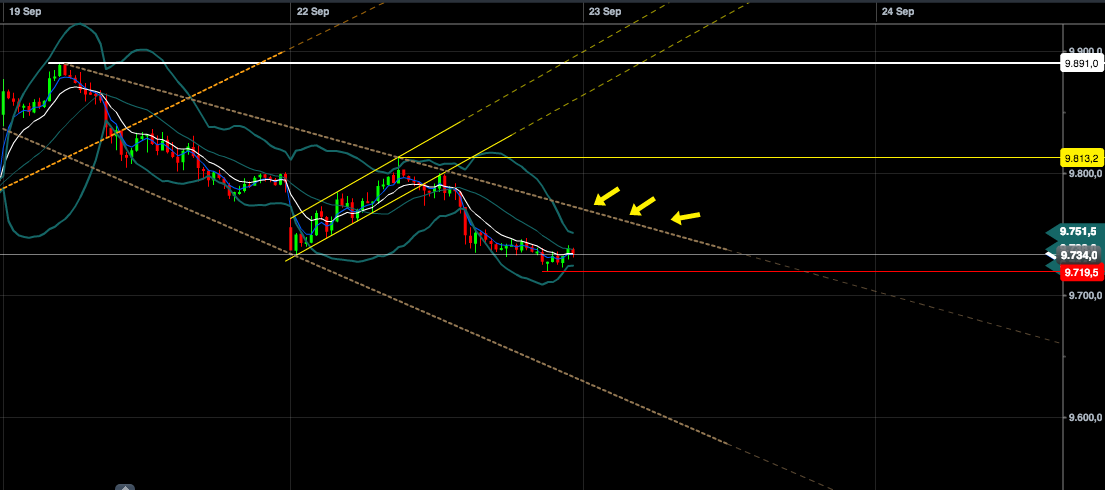This screenshot has height=490, width=1105.
Task: Select the white 9.891,0 price label
Action: (x=1081, y=63)
